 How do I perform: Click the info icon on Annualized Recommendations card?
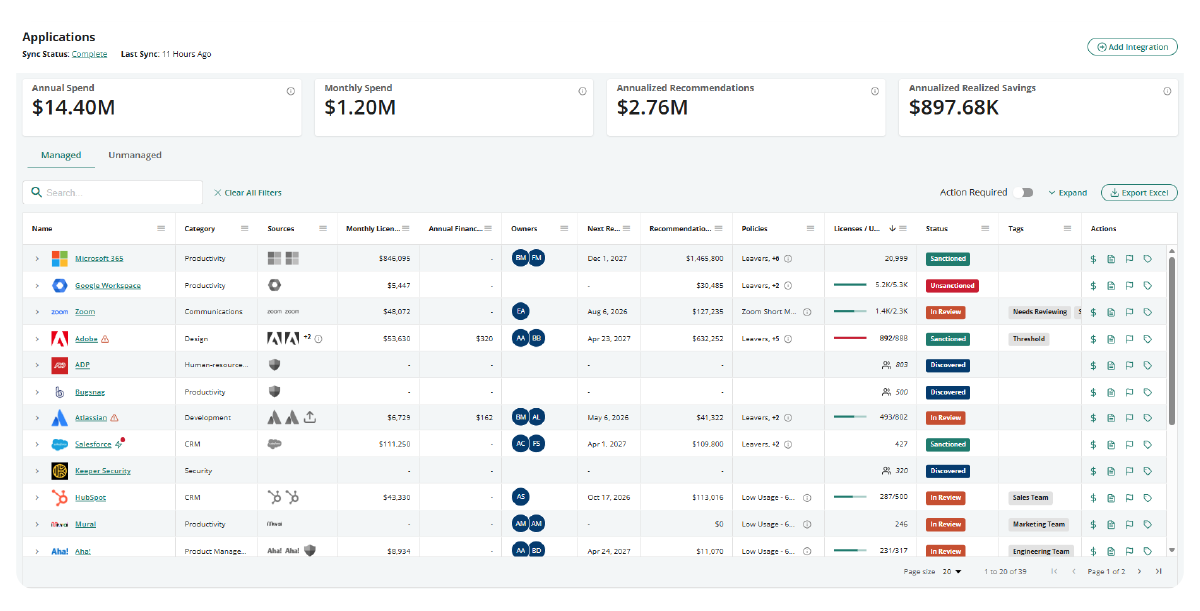[874, 91]
